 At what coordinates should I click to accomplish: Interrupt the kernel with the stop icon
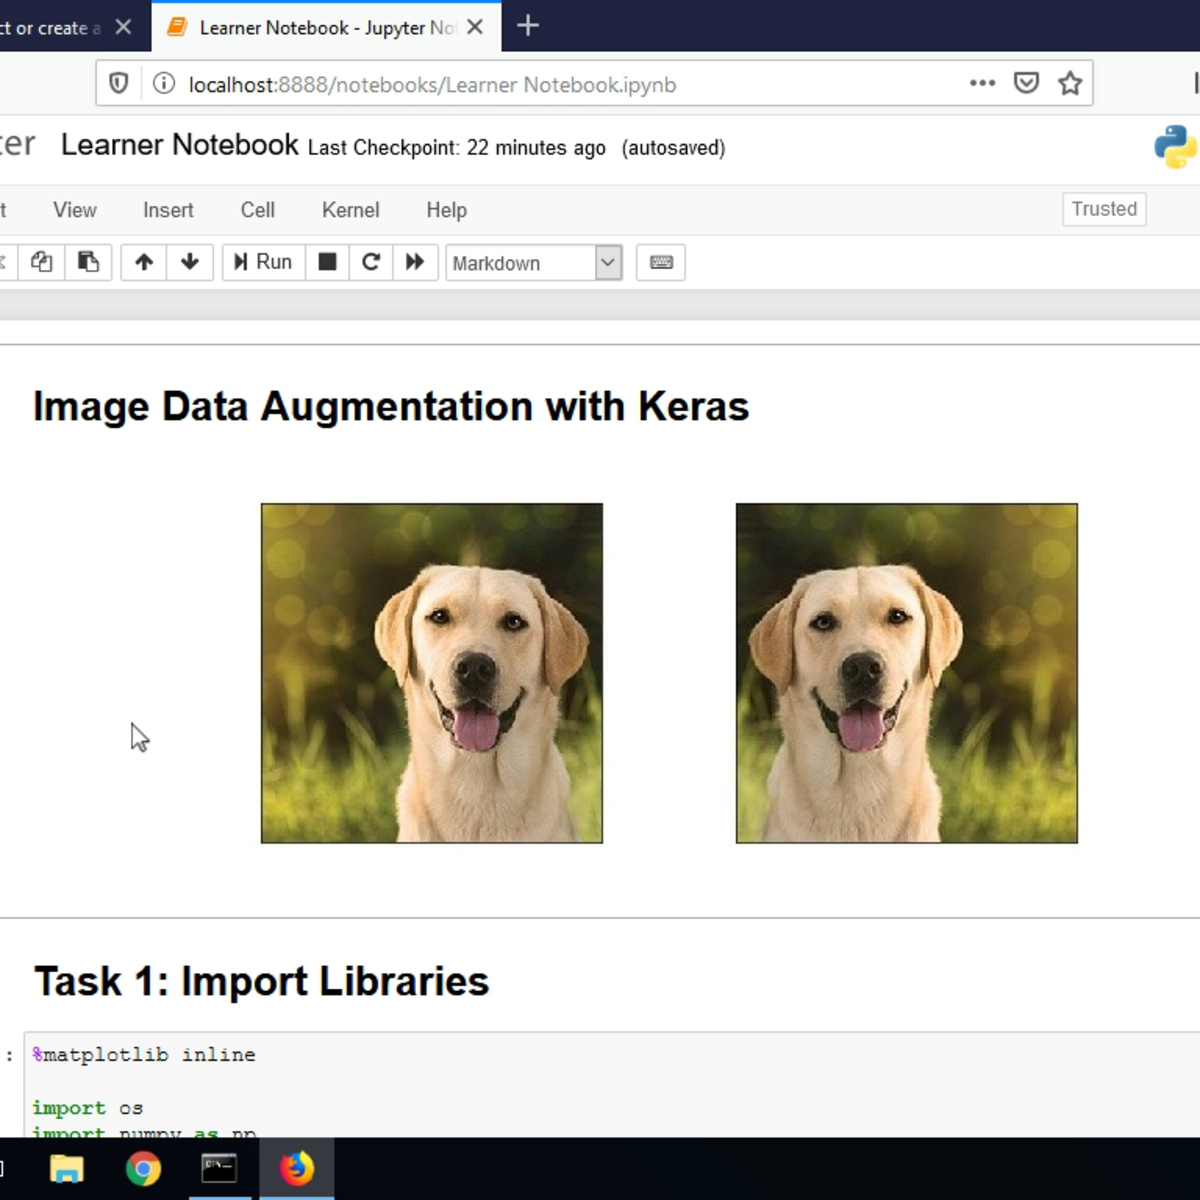pos(327,262)
